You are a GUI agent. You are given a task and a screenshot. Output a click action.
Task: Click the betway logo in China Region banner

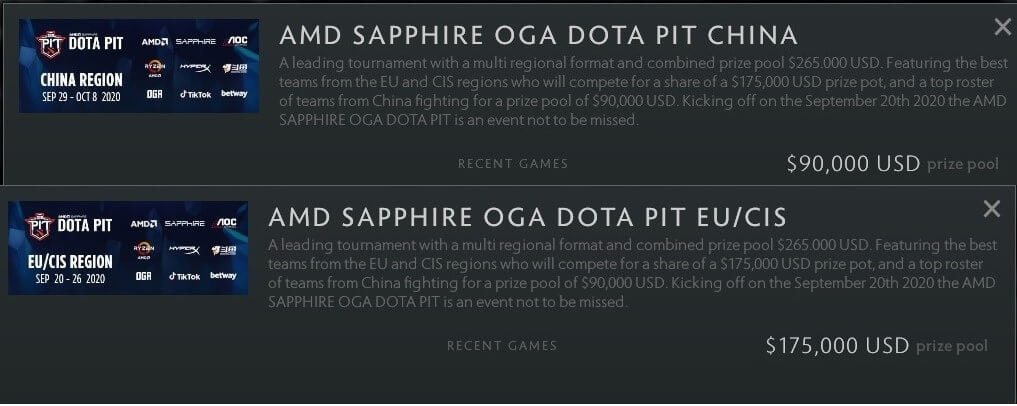tap(234, 94)
